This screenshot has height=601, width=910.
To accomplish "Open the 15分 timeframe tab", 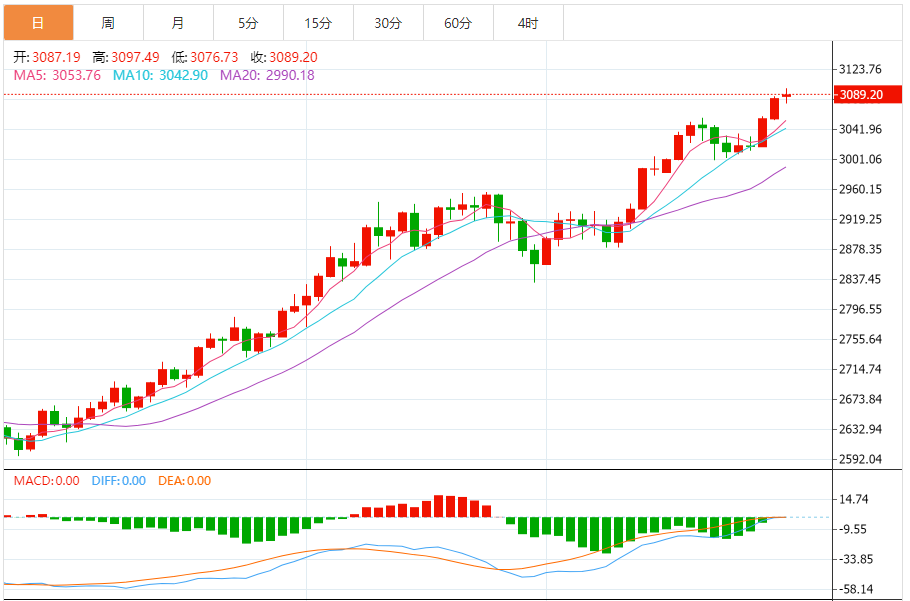I will pos(319,23).
